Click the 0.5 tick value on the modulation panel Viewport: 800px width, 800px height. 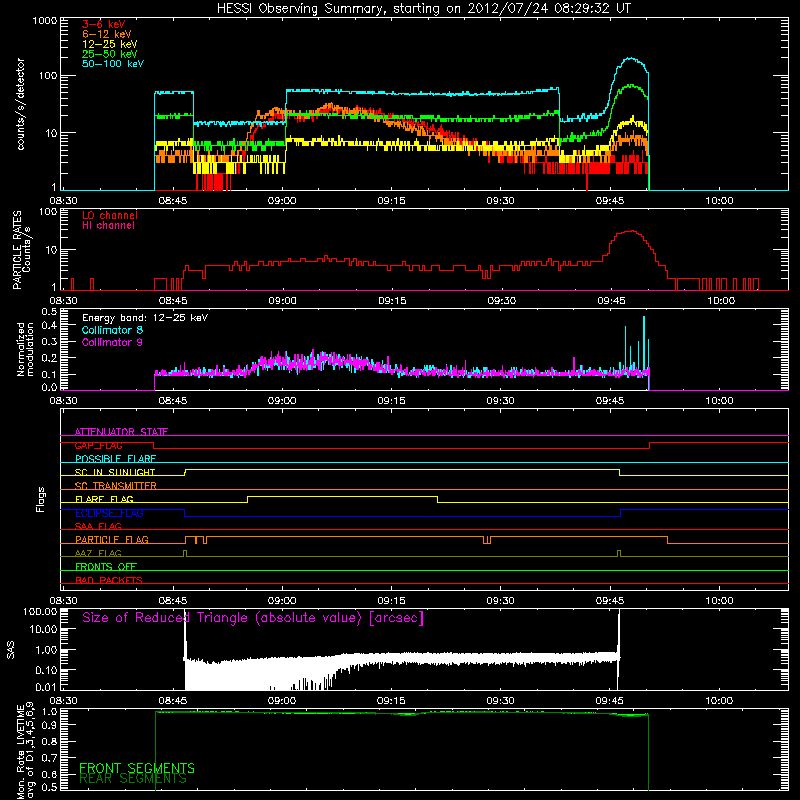[49, 311]
